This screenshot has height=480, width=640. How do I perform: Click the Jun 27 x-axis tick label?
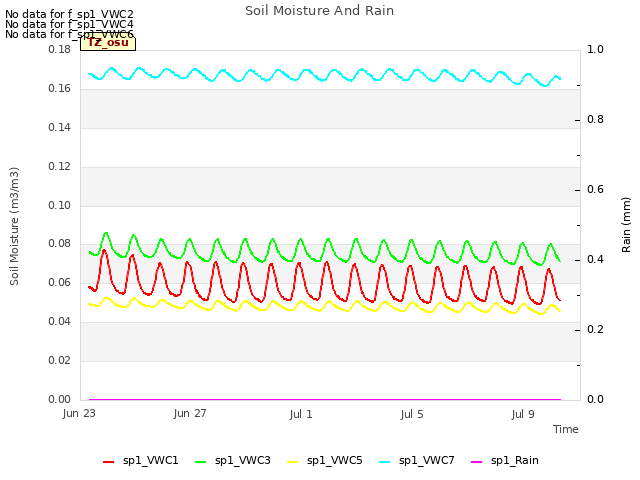coord(190,414)
